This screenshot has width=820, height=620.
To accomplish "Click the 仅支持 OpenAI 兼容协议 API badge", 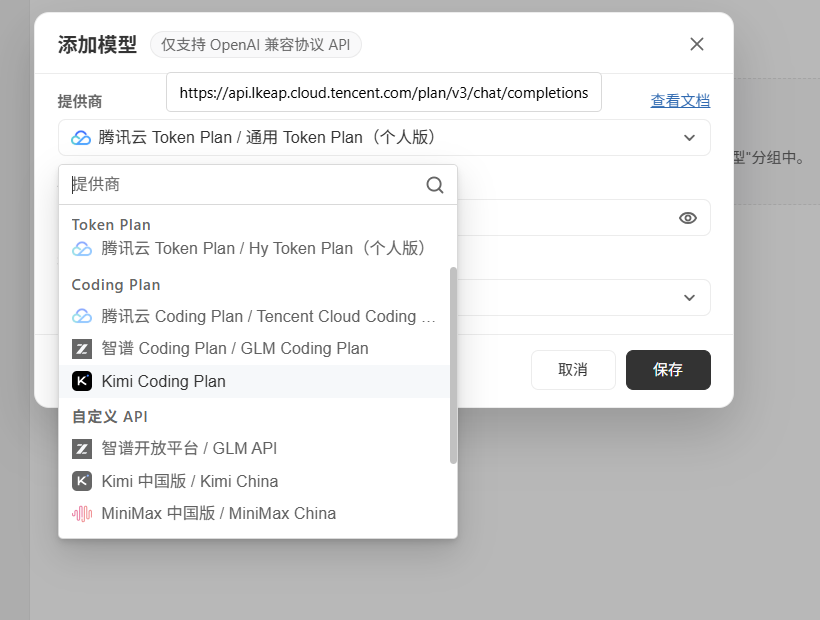I will 256,45.
